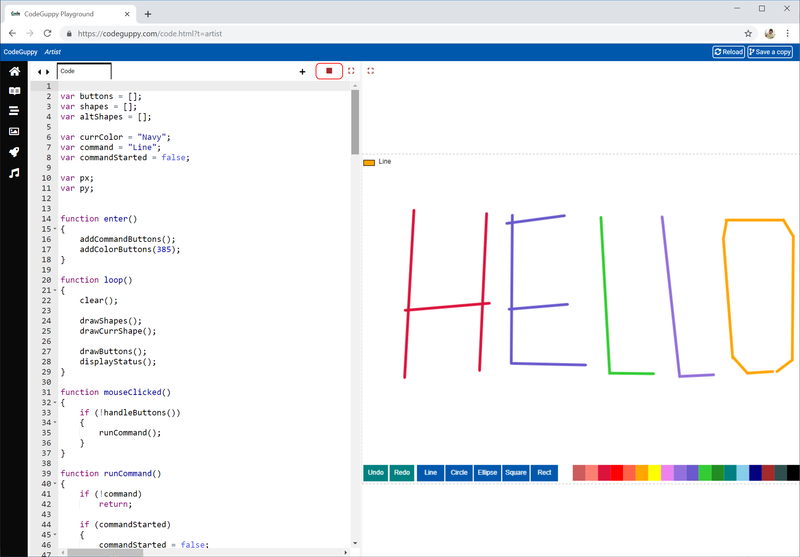
Task: Pick the forest green color swatch
Action: (x=718, y=473)
